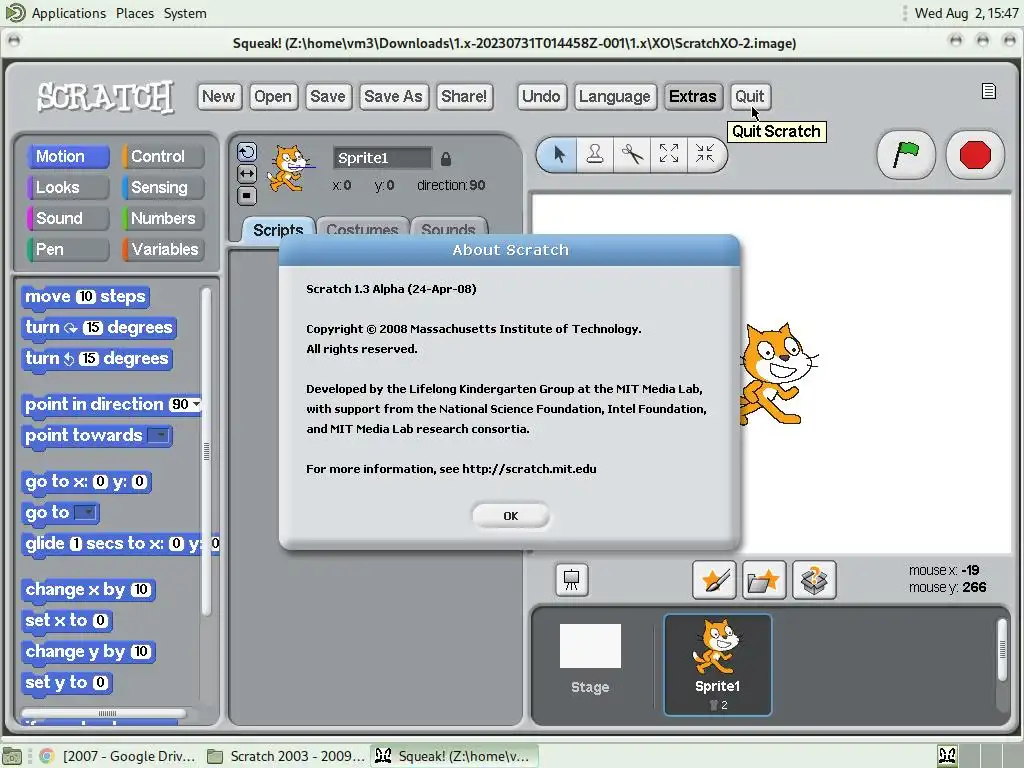Click presentation mode easel icon
Image resolution: width=1024 pixels, height=768 pixels.
coord(571,579)
